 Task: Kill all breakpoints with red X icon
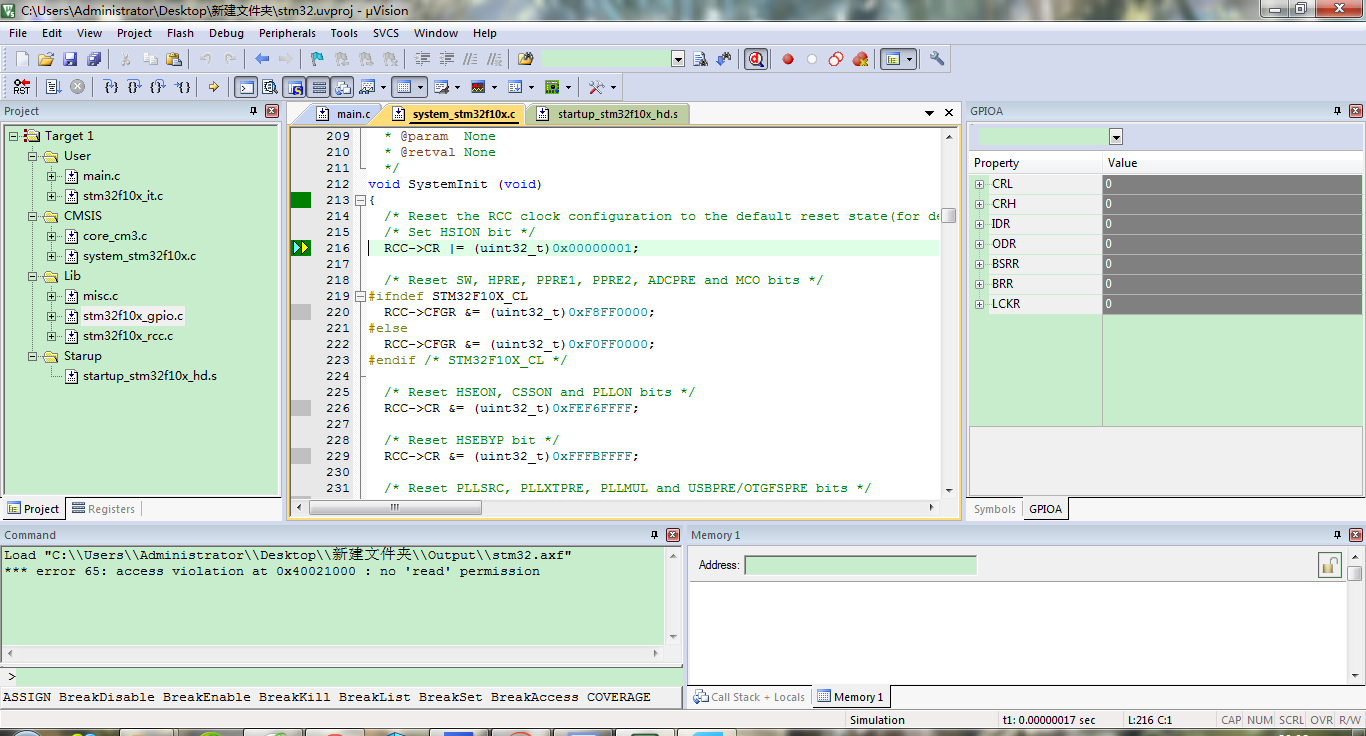(860, 59)
